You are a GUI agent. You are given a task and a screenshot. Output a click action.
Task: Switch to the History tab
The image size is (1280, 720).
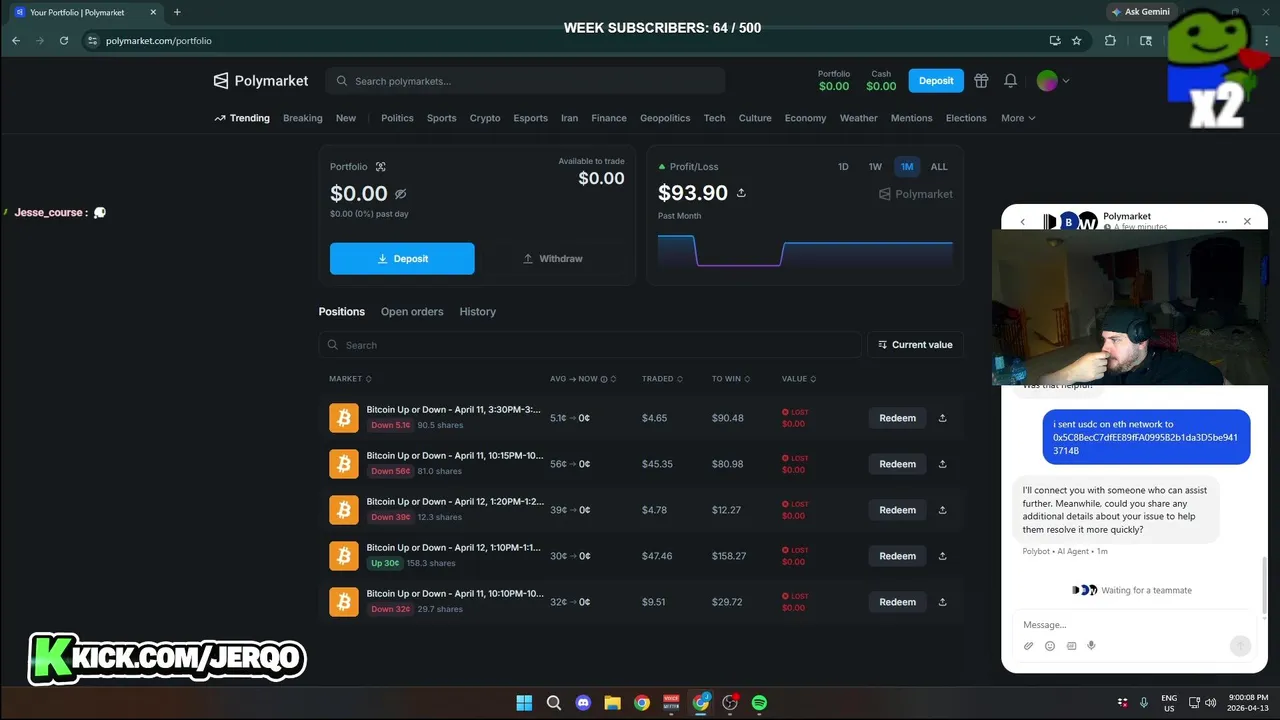477,312
